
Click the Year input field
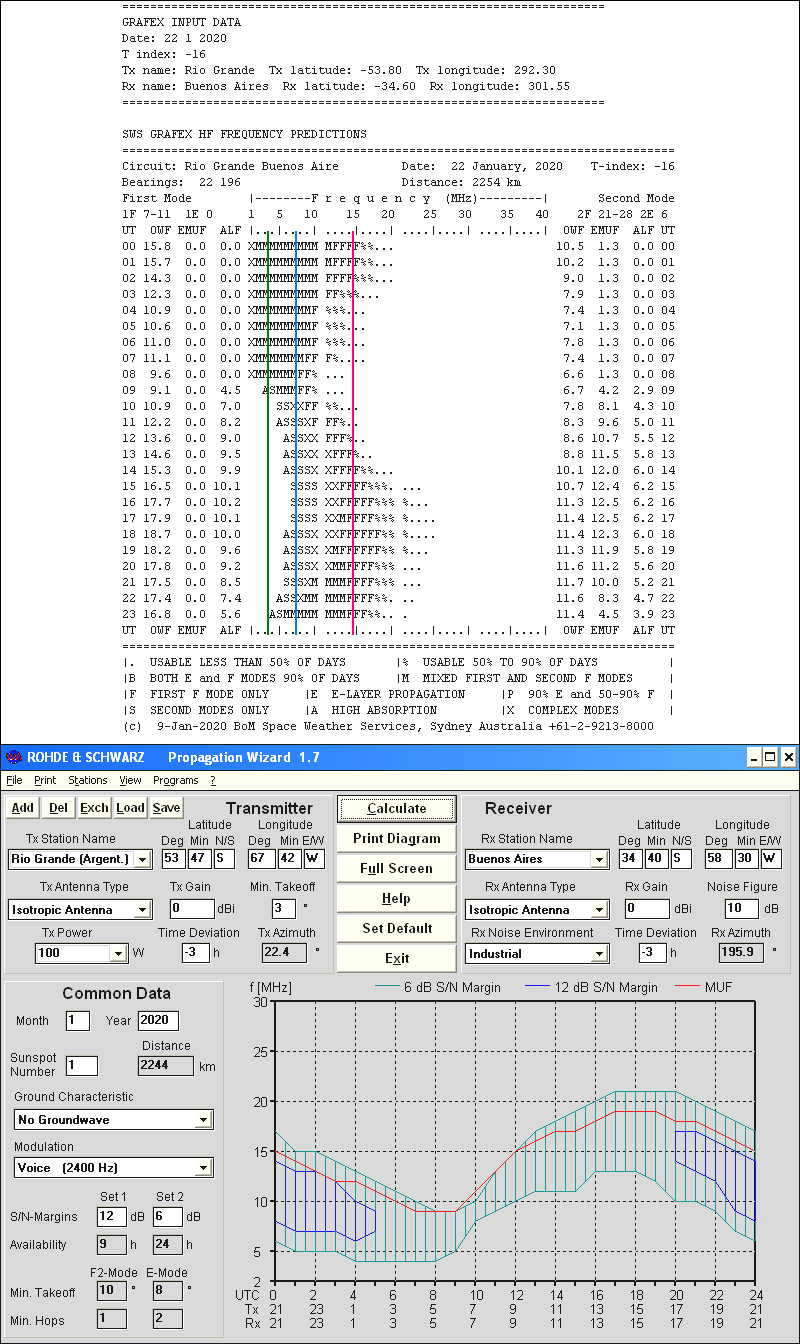(159, 1021)
